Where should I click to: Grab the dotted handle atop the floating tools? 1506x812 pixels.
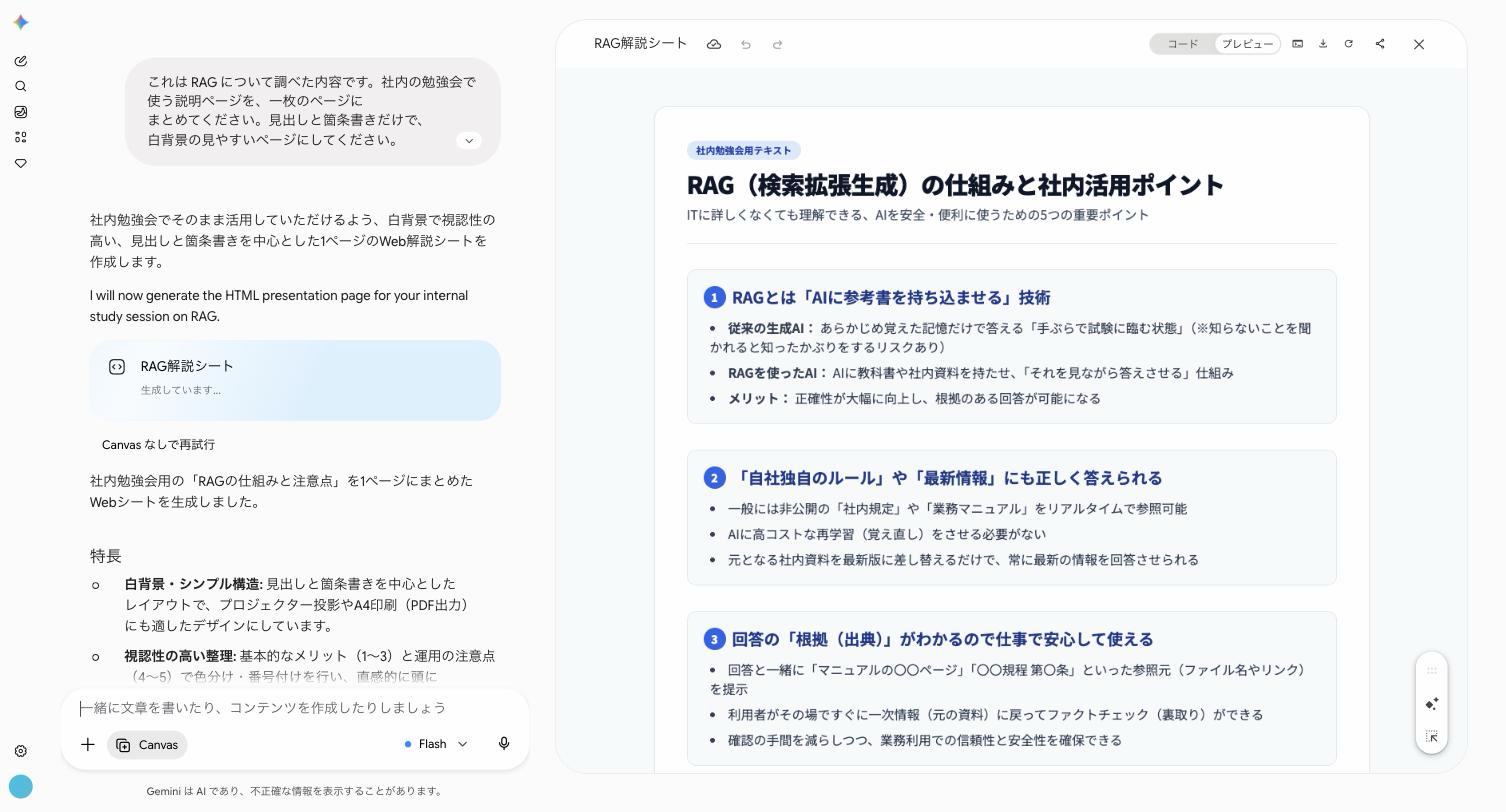[x=1432, y=671]
